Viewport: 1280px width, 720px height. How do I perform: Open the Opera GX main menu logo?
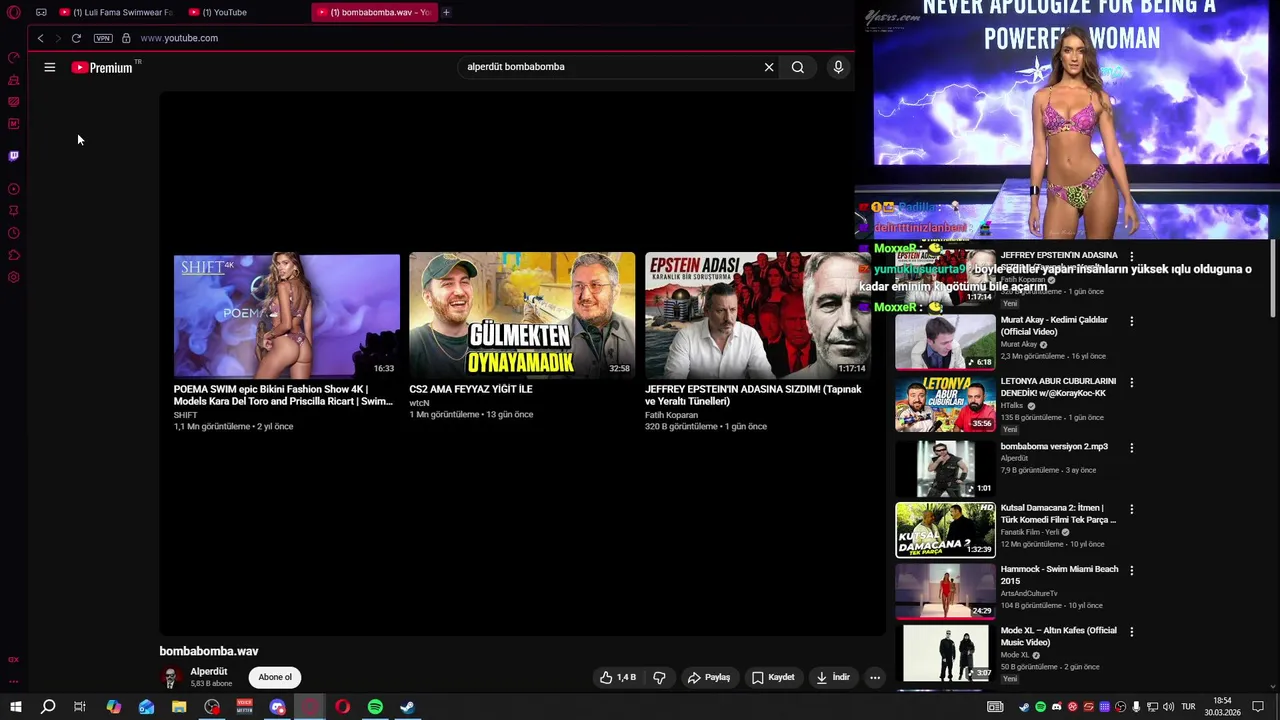click(14, 12)
